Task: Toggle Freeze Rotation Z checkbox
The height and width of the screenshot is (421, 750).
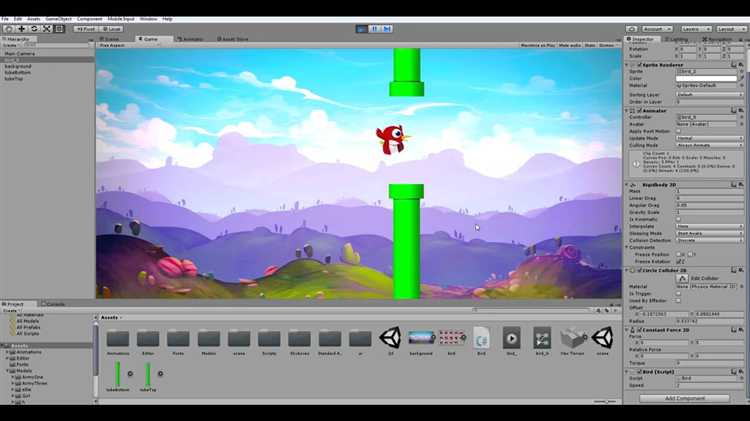Action: (x=679, y=262)
